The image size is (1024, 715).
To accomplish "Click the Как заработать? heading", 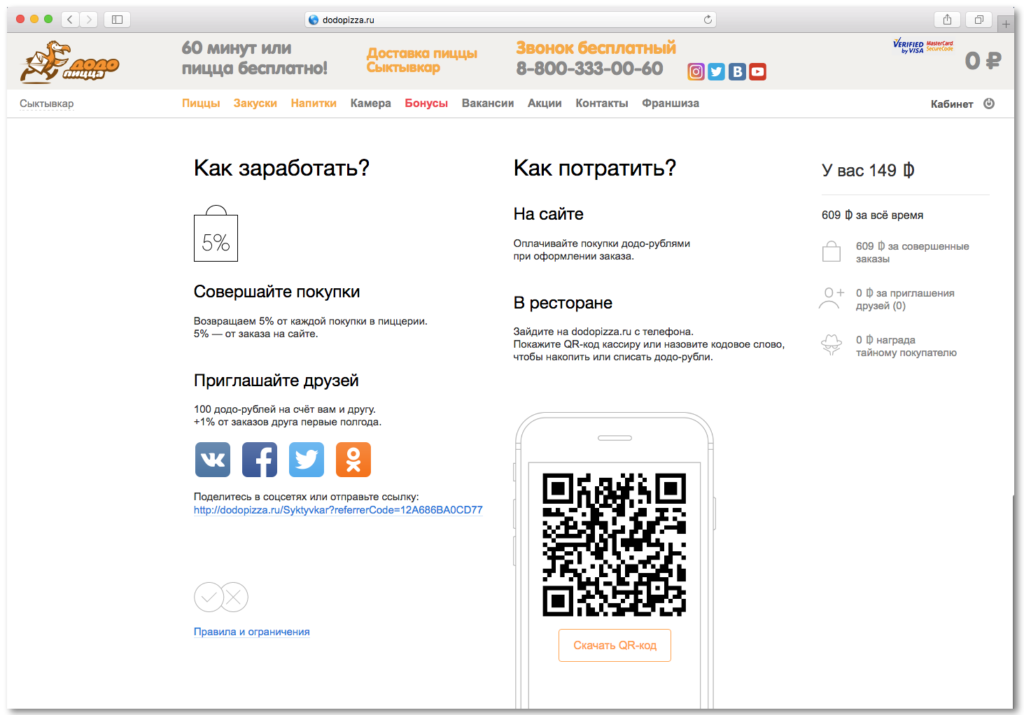I will coord(281,168).
